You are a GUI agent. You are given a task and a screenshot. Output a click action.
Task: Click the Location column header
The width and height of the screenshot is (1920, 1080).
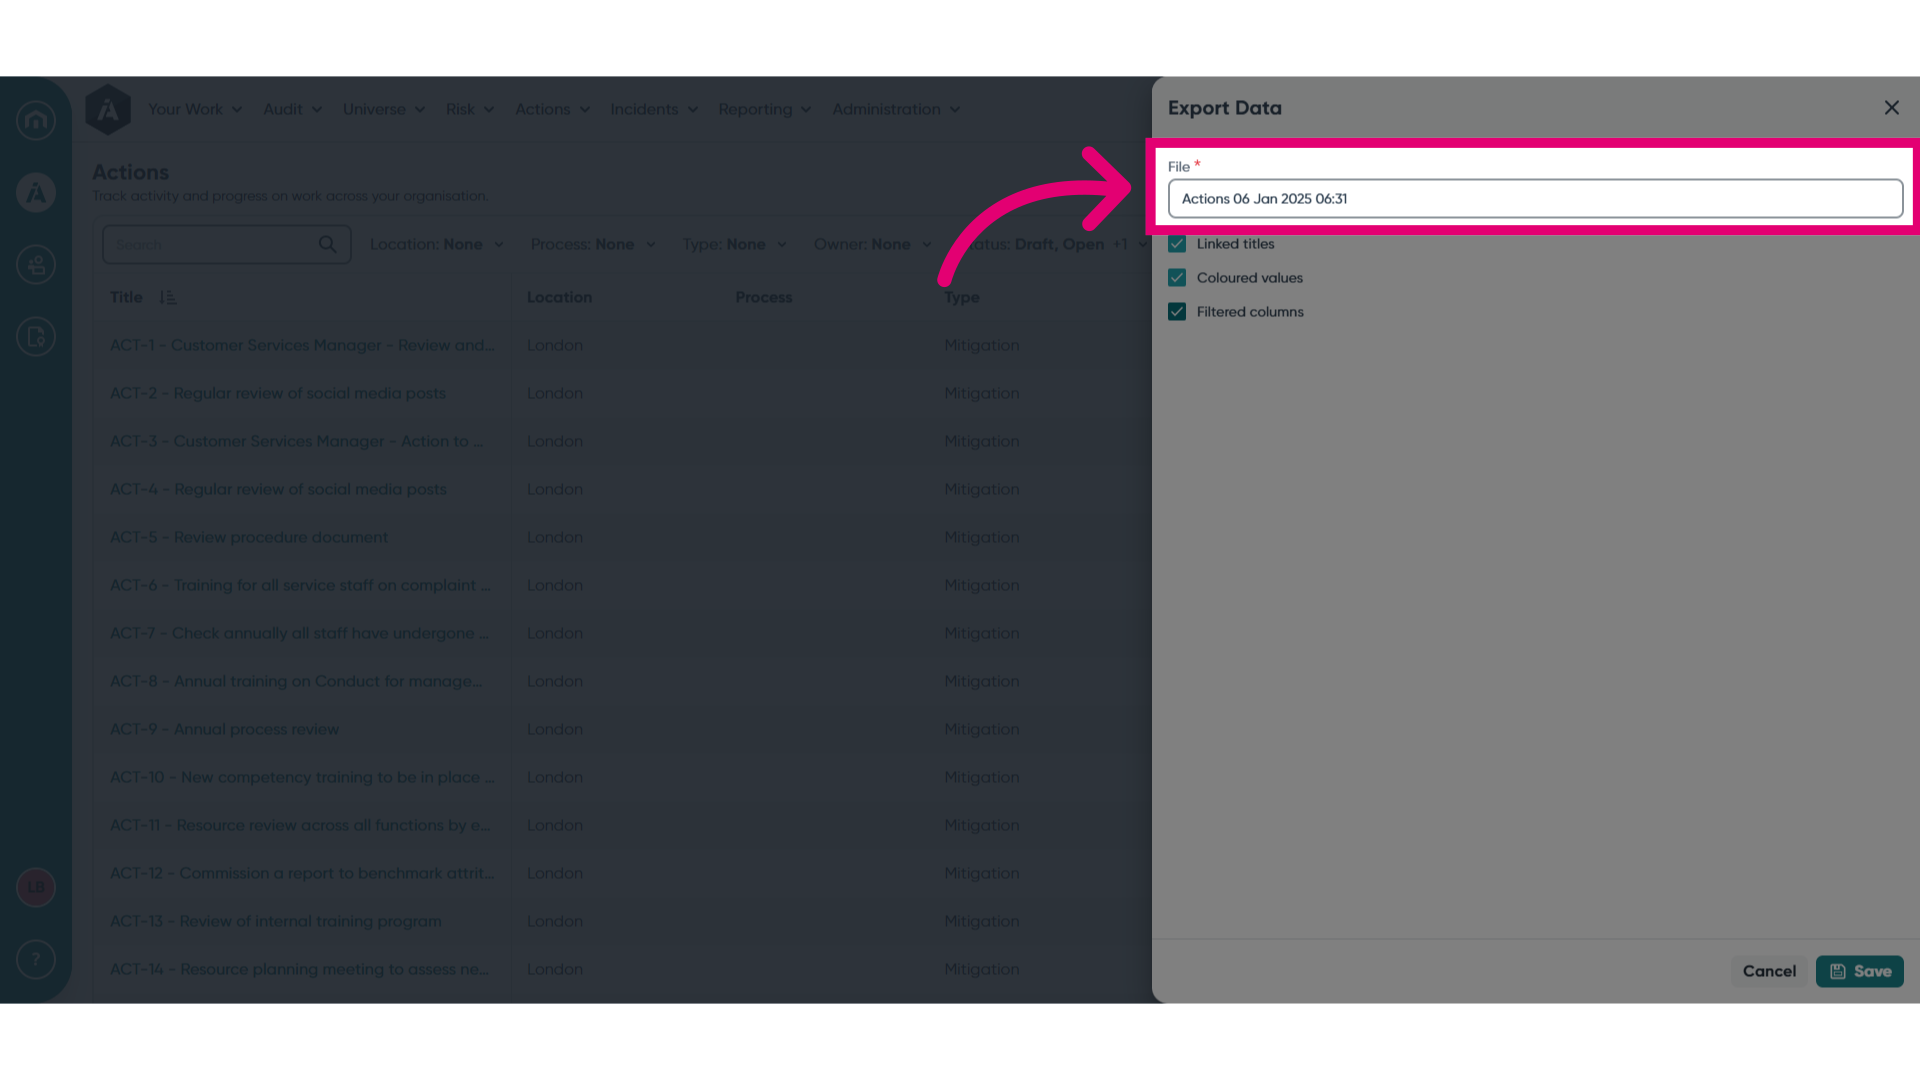click(559, 297)
